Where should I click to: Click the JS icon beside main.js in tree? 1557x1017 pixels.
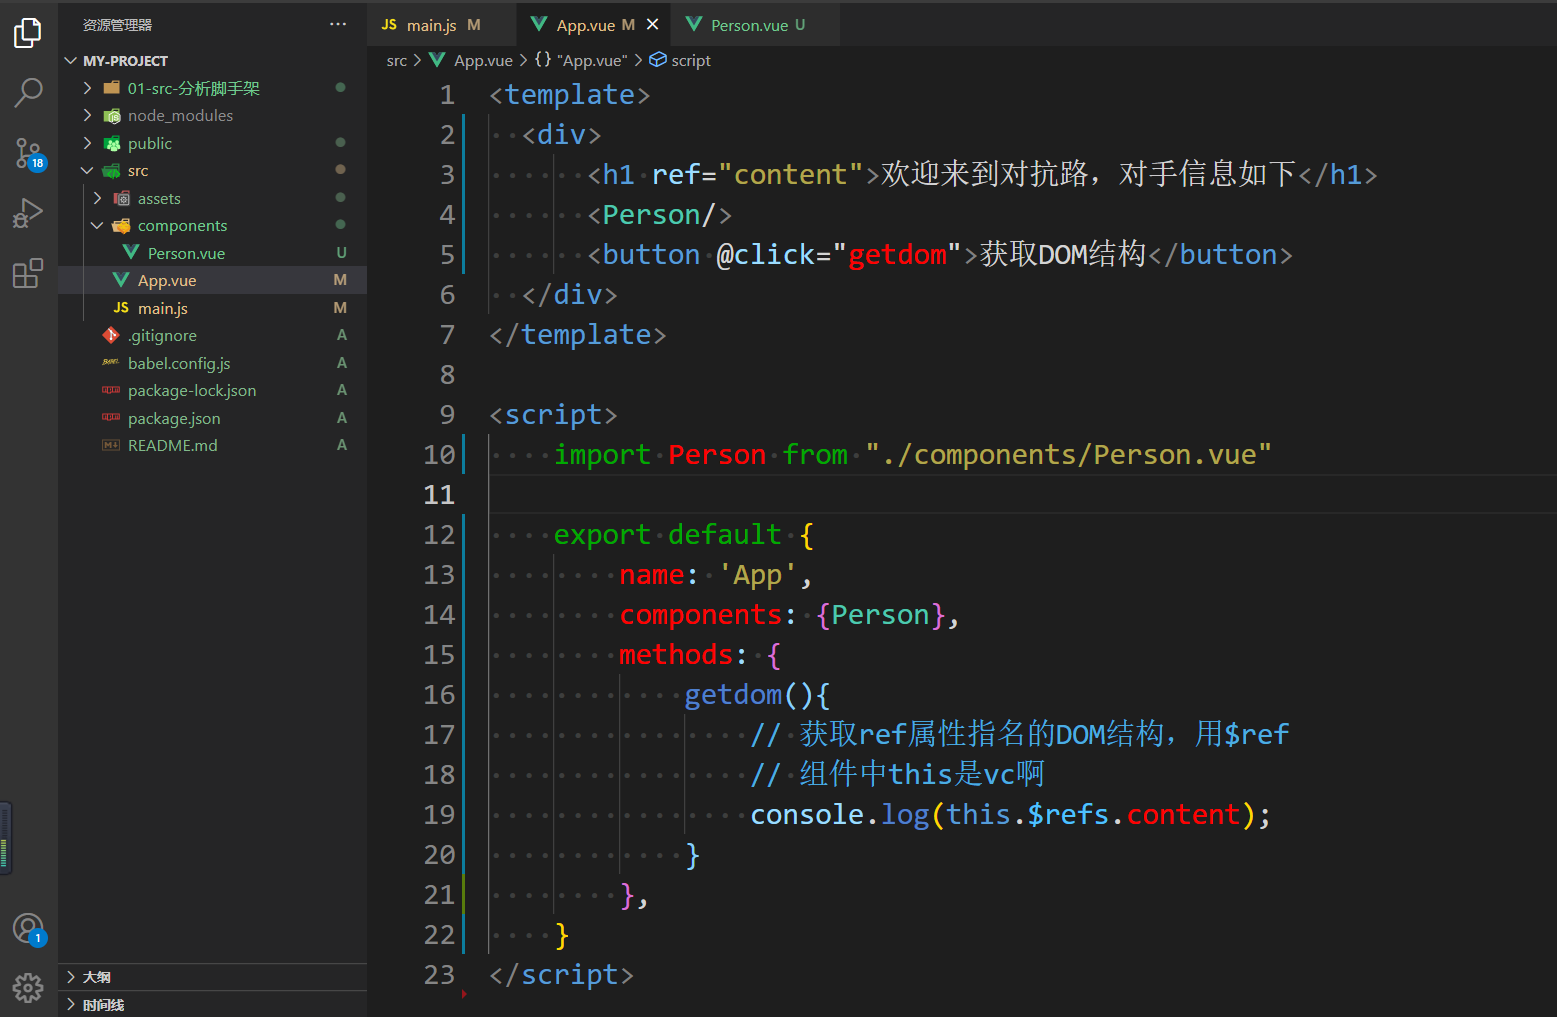121,308
